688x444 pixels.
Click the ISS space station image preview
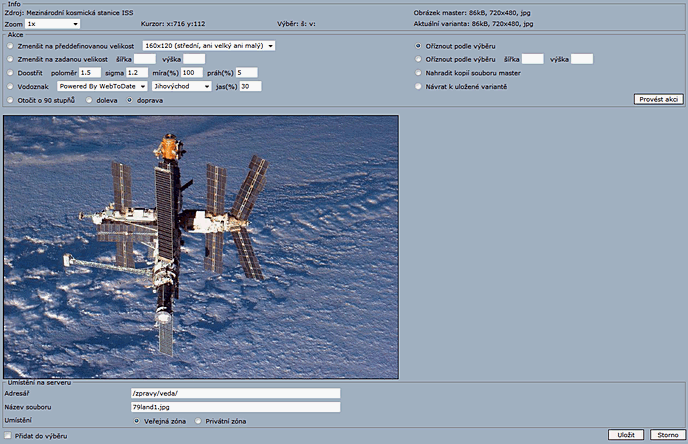(x=201, y=246)
